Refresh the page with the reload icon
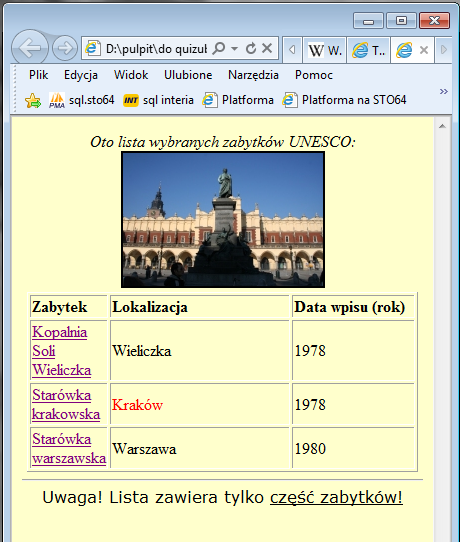The height and width of the screenshot is (542, 460). [251, 48]
